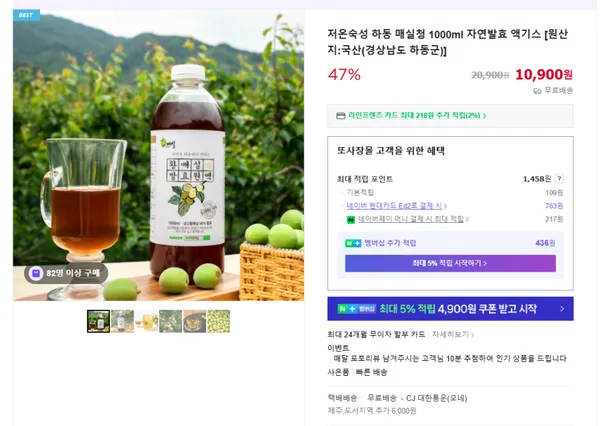600x426 pixels.
Task: Click 최대 5% 적립 시작하기 button
Action: coord(450,263)
